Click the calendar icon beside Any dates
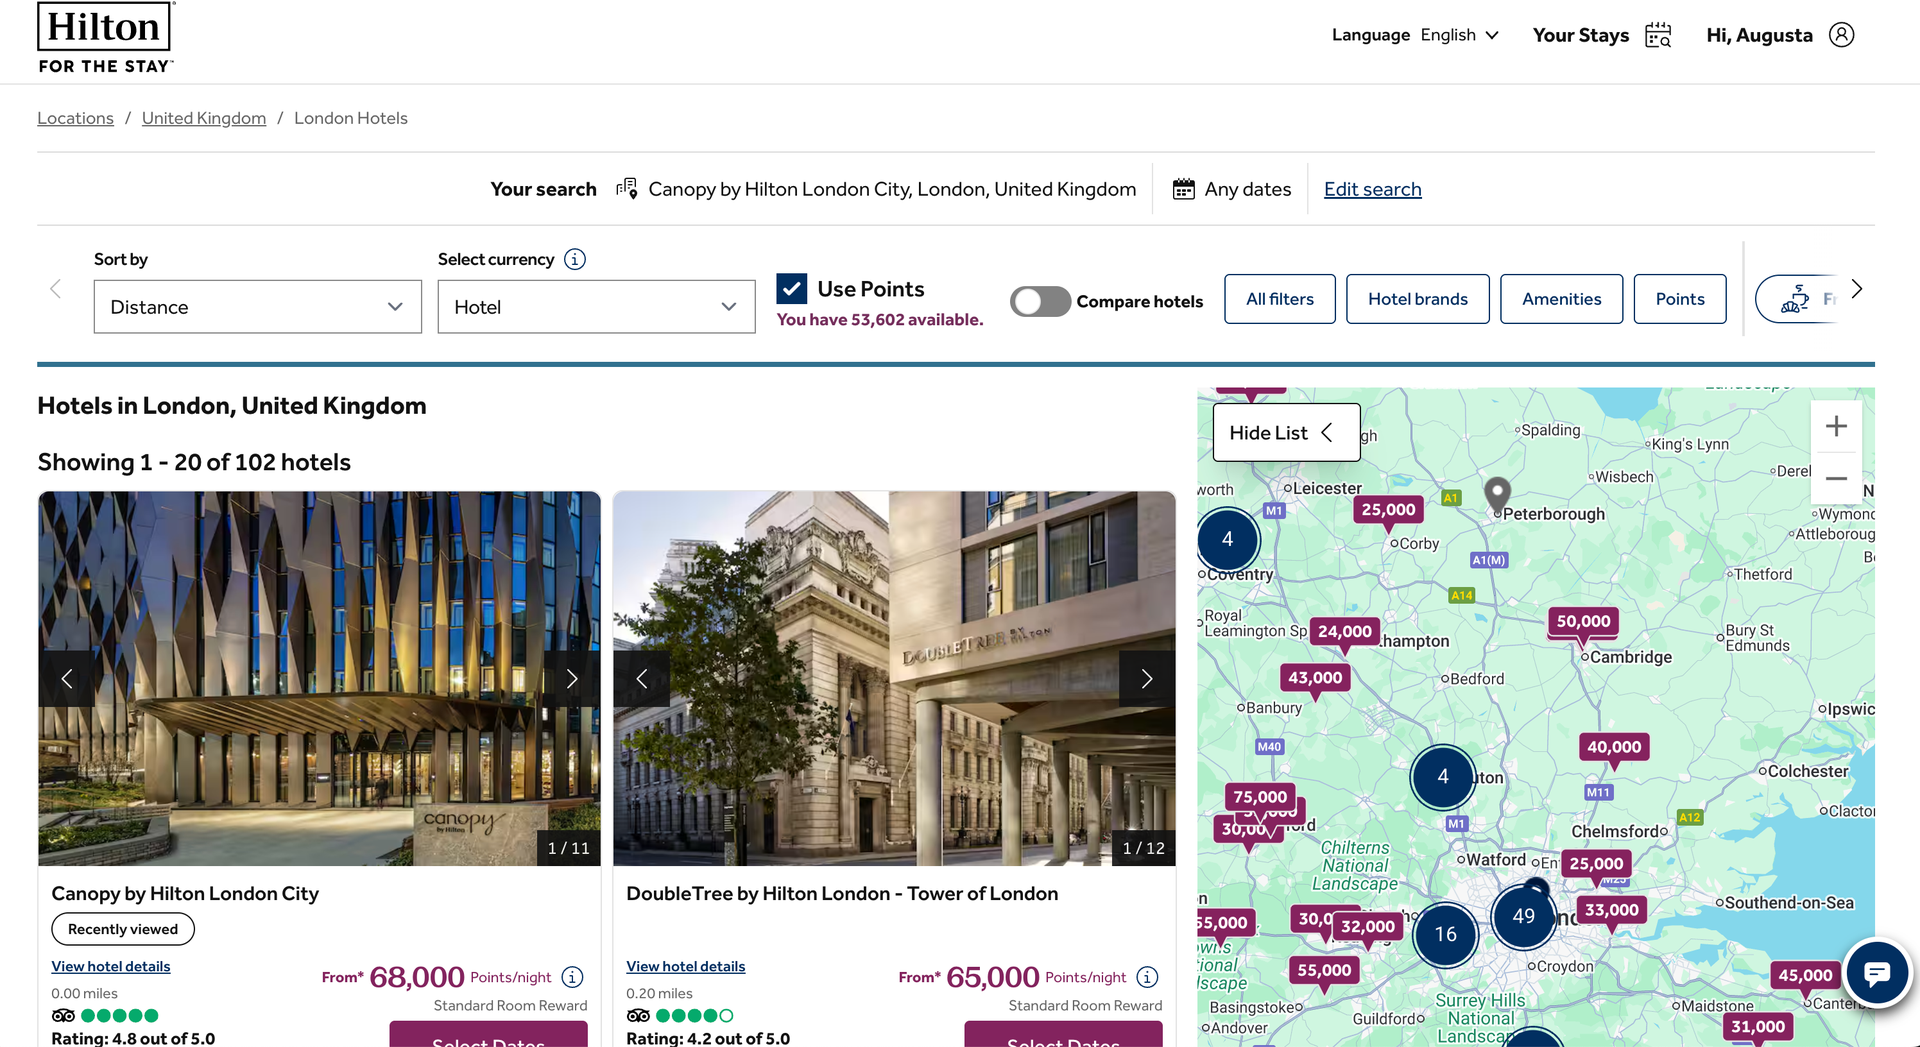Screen dimensions: 1920x1047 coord(1184,189)
